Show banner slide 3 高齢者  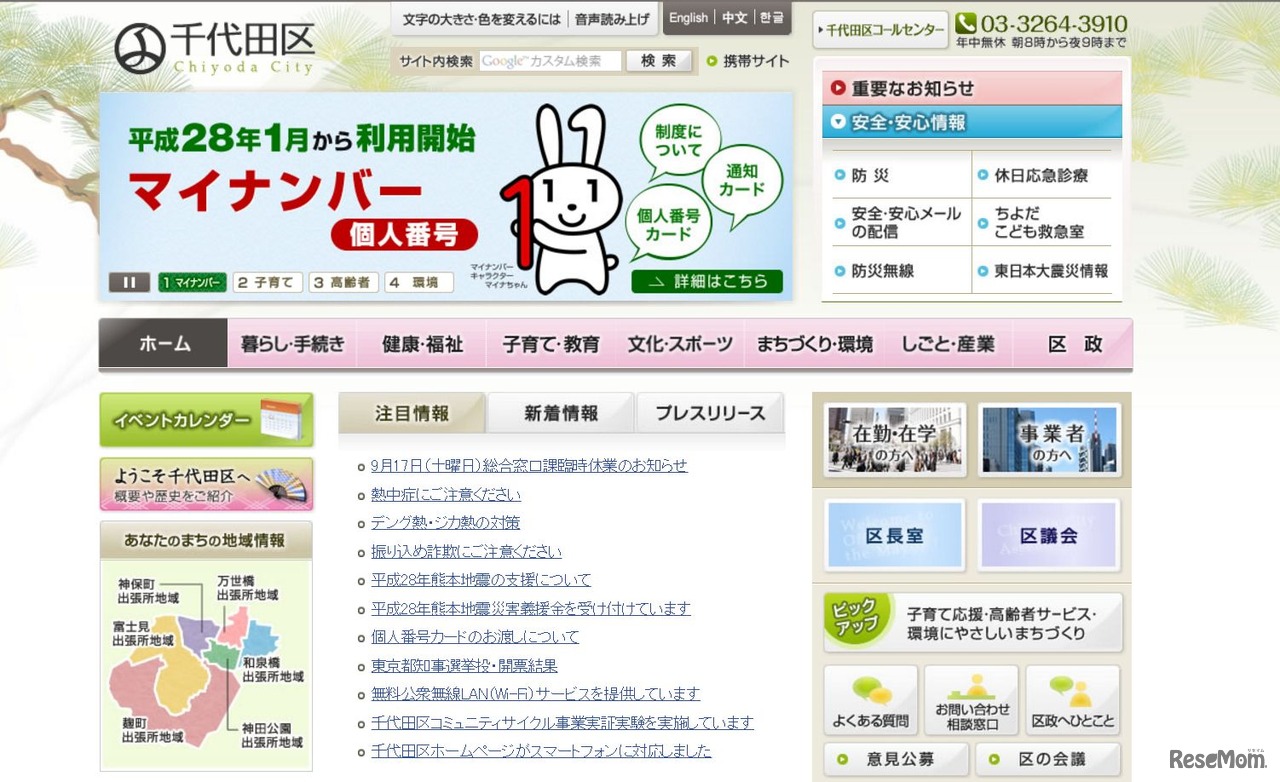[343, 282]
